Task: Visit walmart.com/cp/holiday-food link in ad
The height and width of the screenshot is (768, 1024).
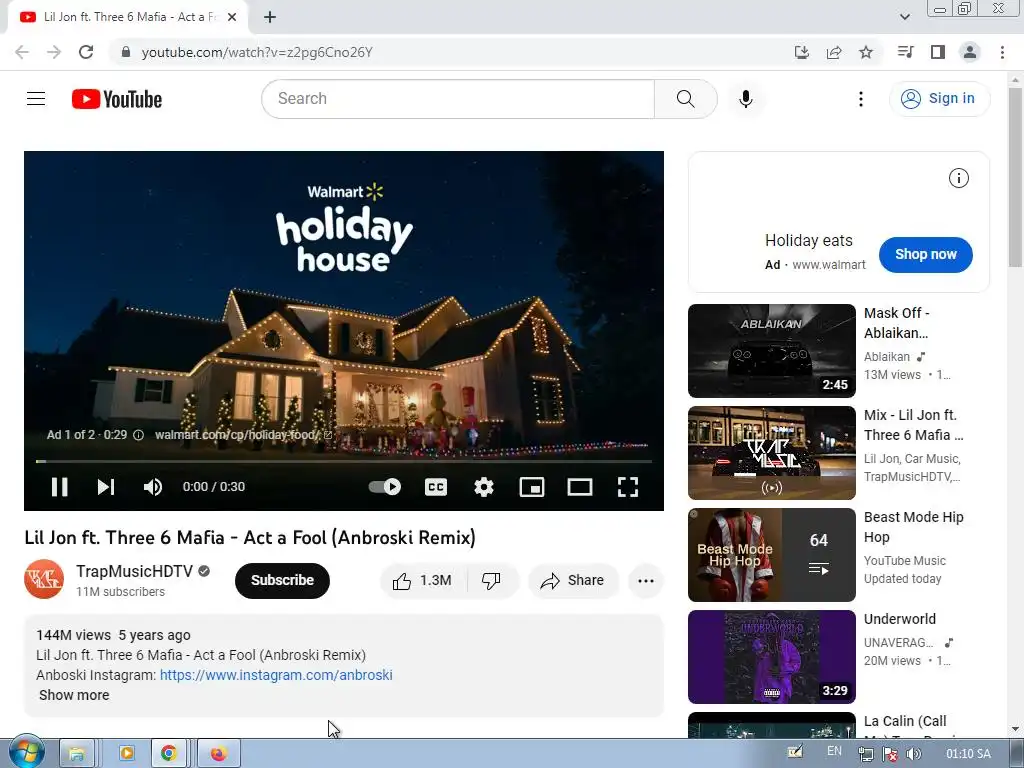Action: coord(244,435)
